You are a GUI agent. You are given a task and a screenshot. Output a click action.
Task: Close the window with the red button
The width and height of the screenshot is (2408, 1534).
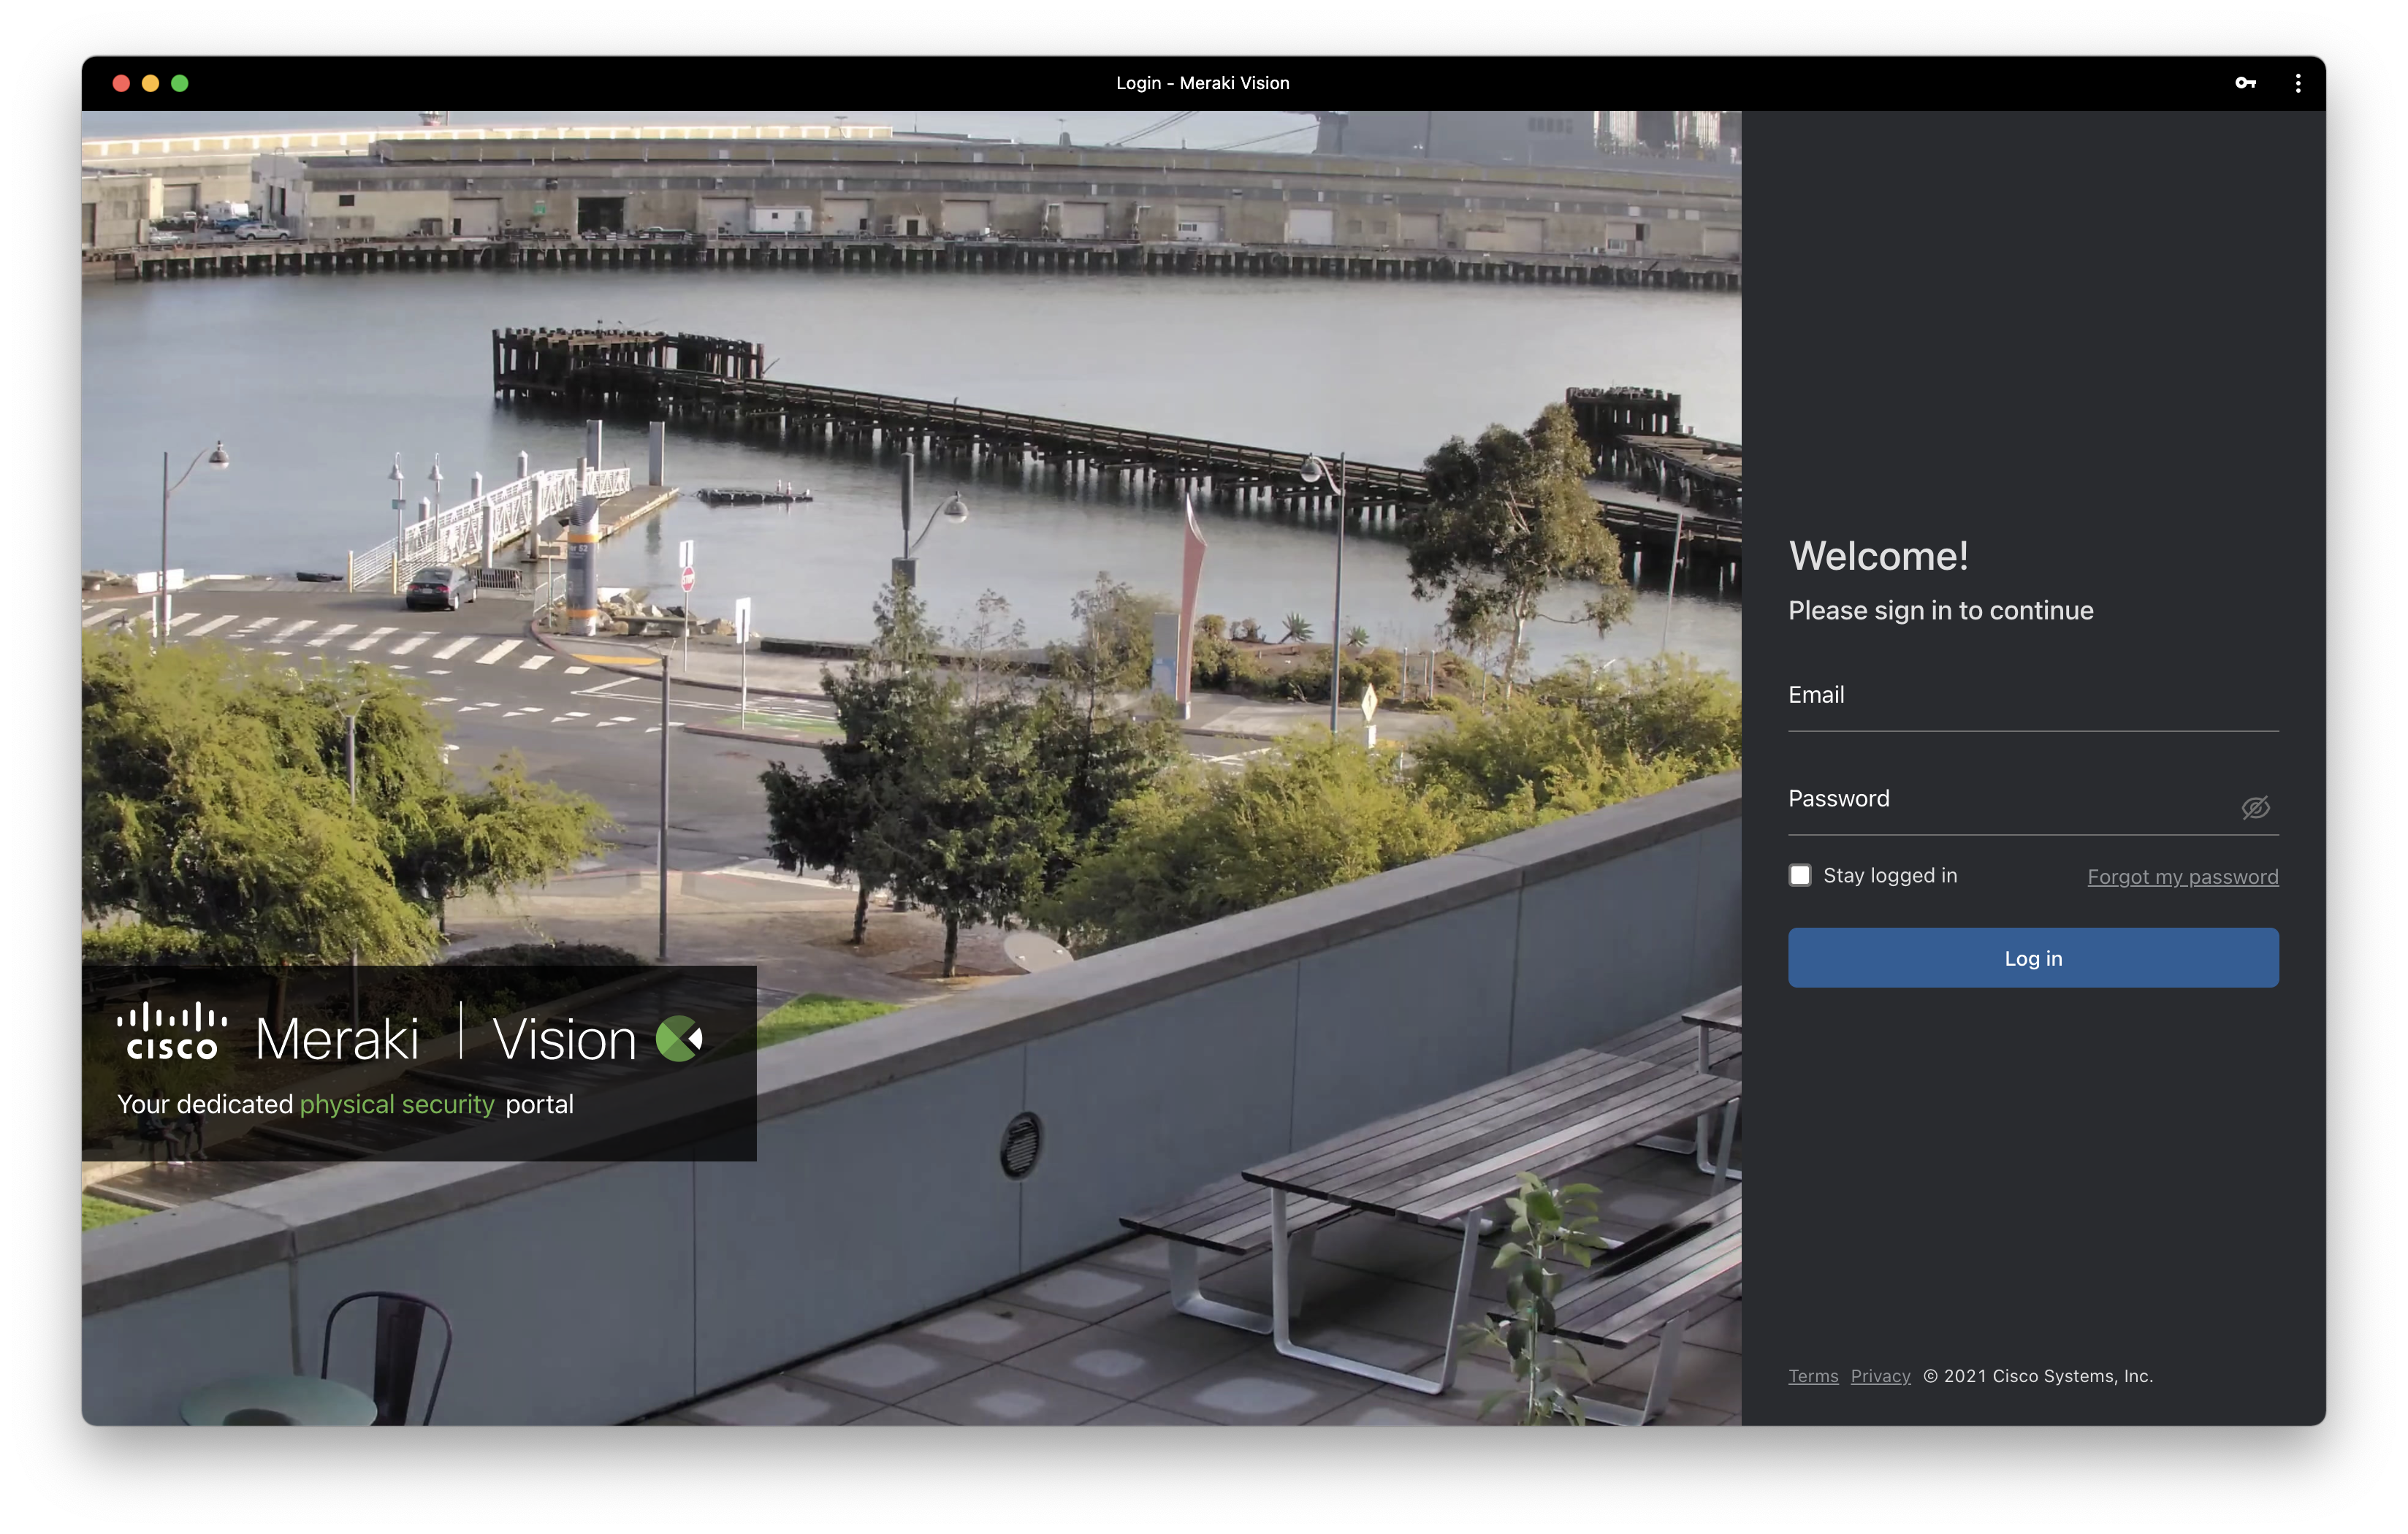tap(121, 83)
